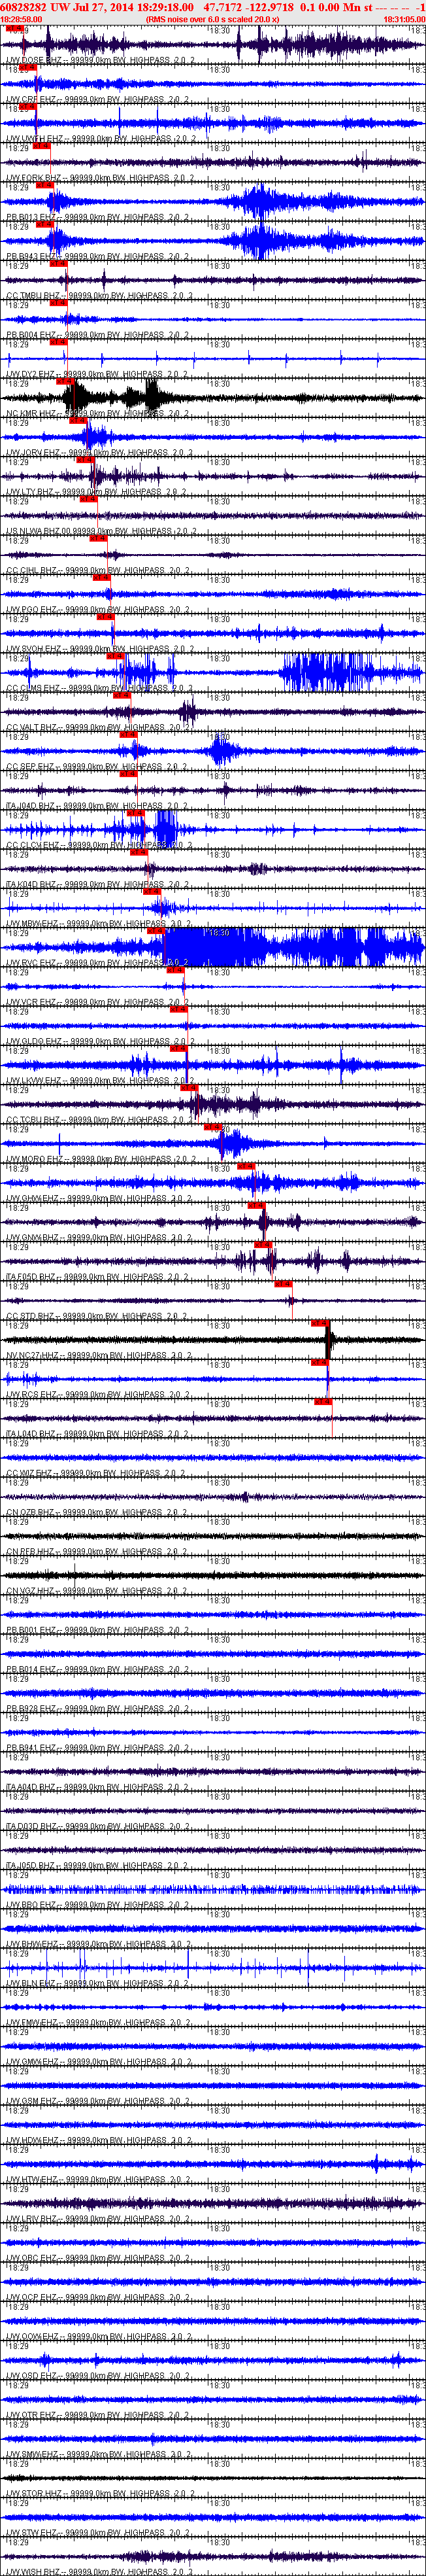Select the PB B014 EHZ station label
Screen dimensions: 426x2576
coord(100,1668)
